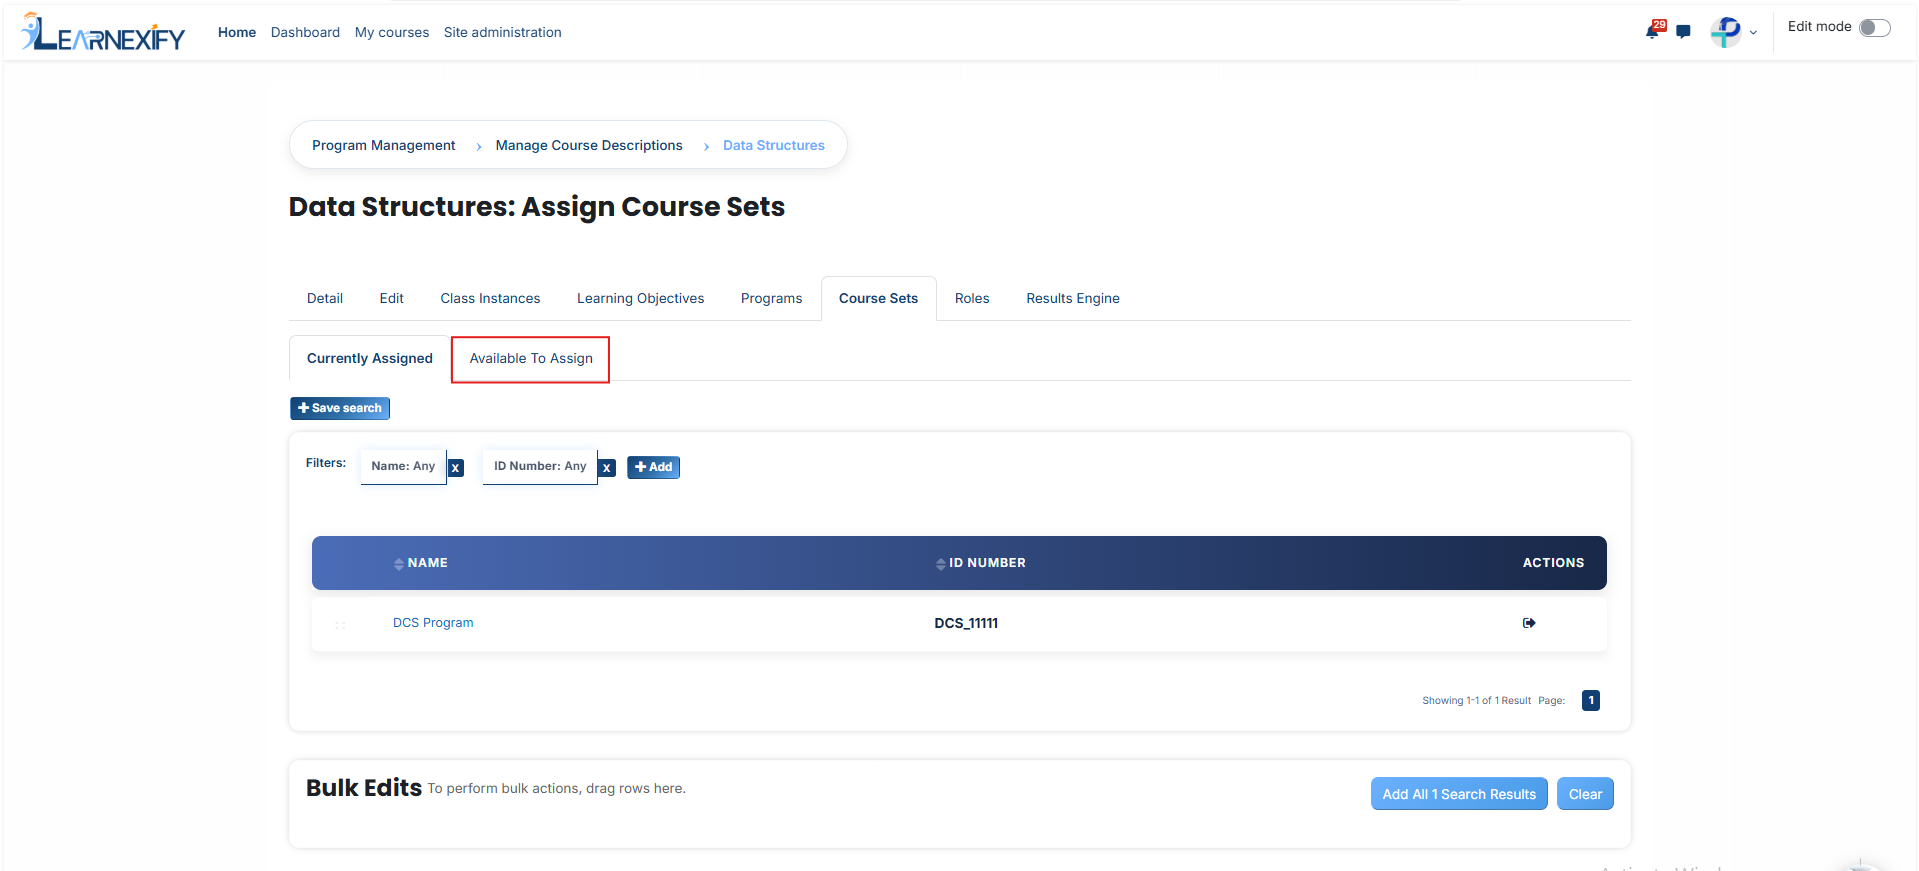Open the Roles tab
This screenshot has height=871, width=1919.
point(972,298)
